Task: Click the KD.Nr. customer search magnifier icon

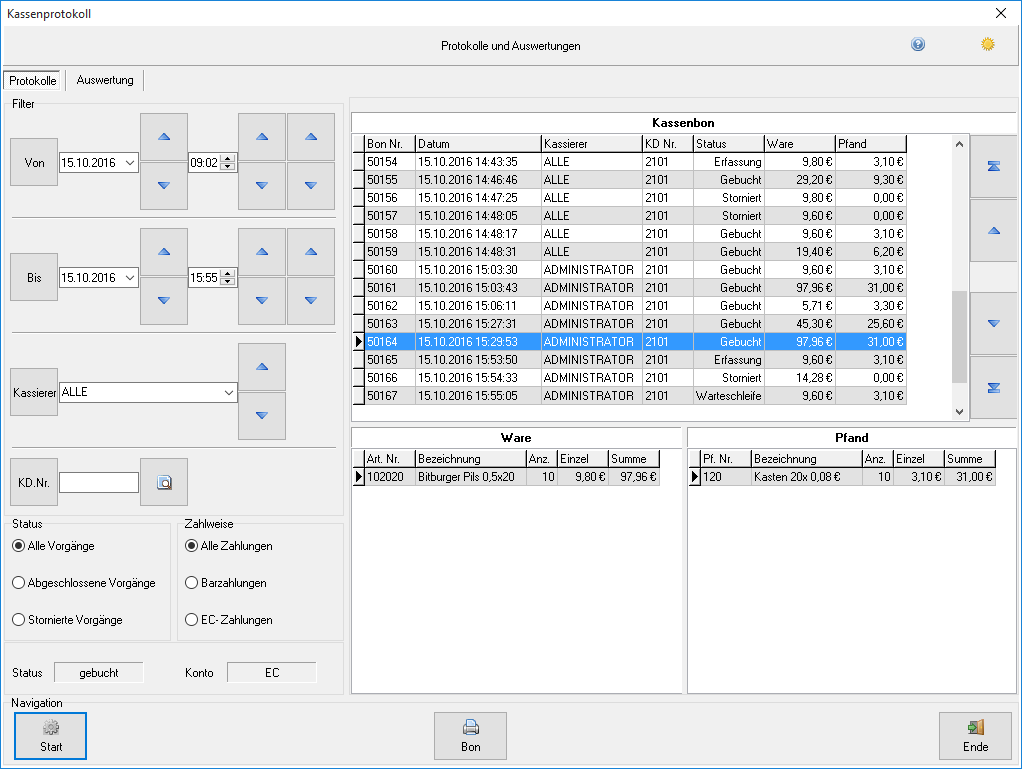Action: tap(164, 482)
